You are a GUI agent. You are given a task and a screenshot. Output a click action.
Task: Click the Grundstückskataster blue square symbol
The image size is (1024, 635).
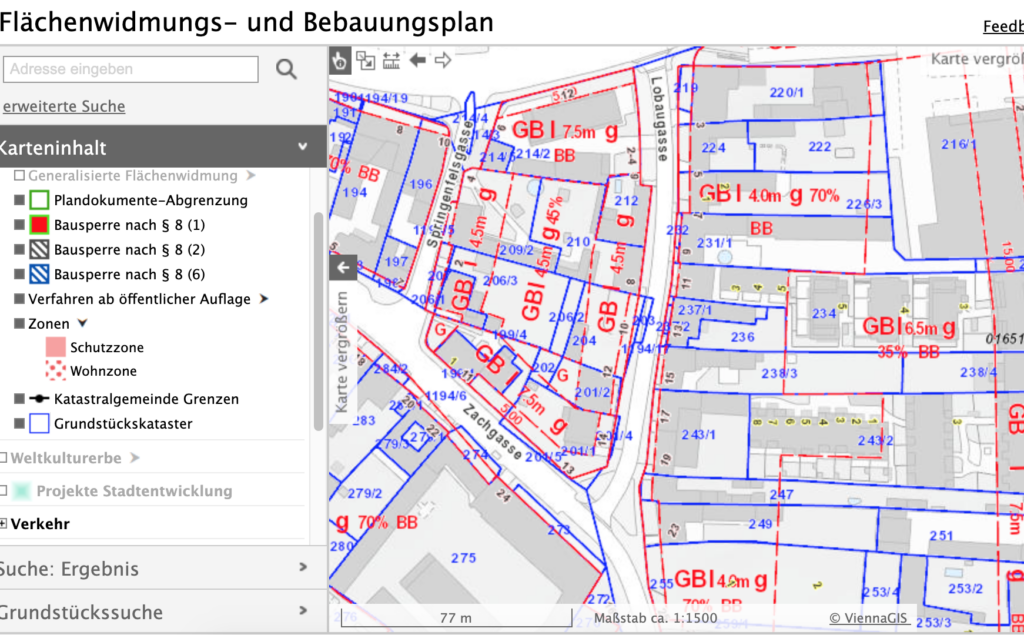coord(39,423)
